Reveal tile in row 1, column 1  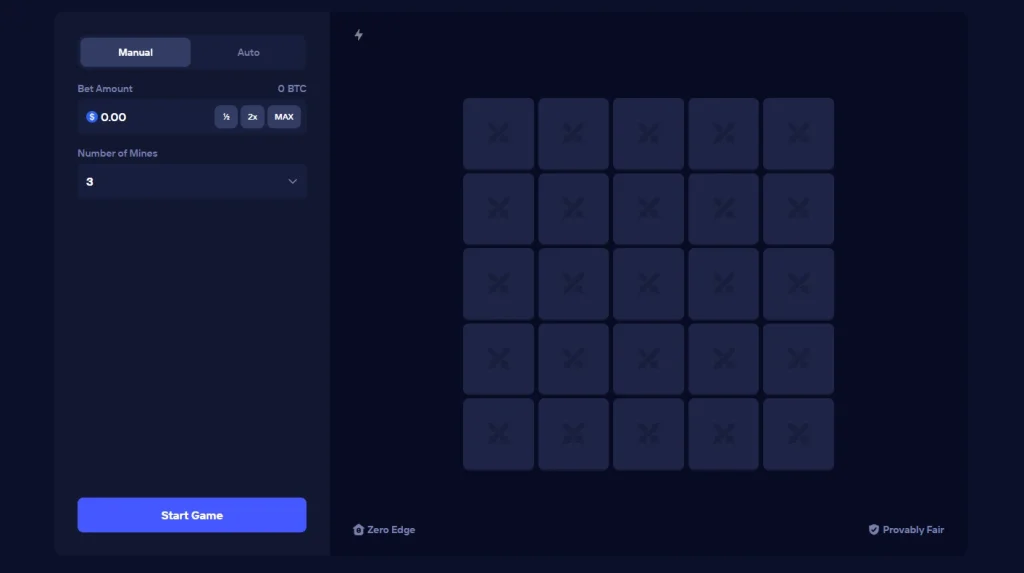498,134
